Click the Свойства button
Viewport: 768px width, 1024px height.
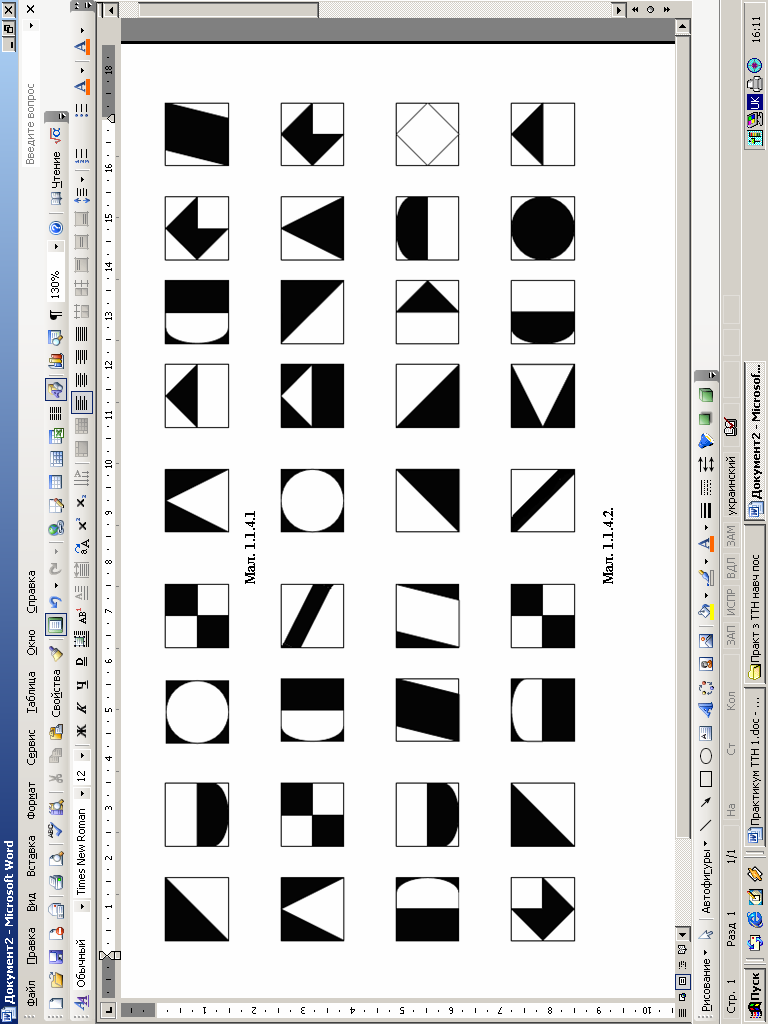pos(56,693)
